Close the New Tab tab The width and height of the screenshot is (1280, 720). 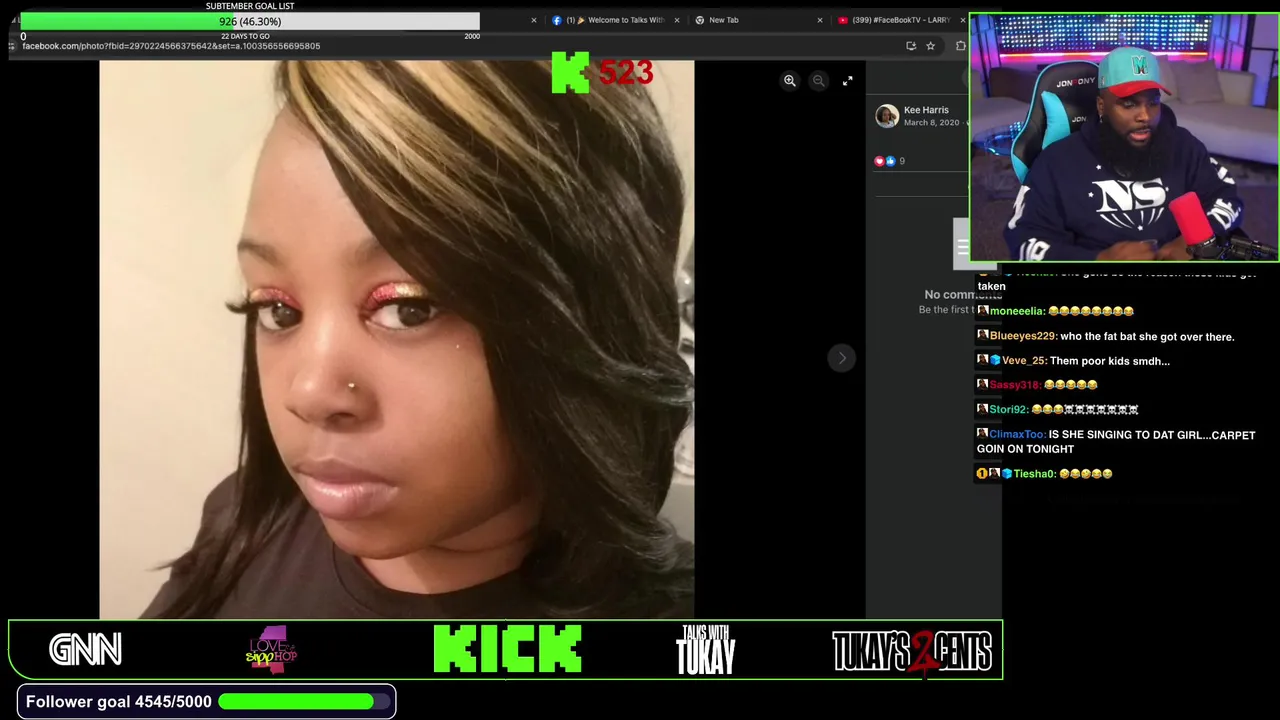819,20
